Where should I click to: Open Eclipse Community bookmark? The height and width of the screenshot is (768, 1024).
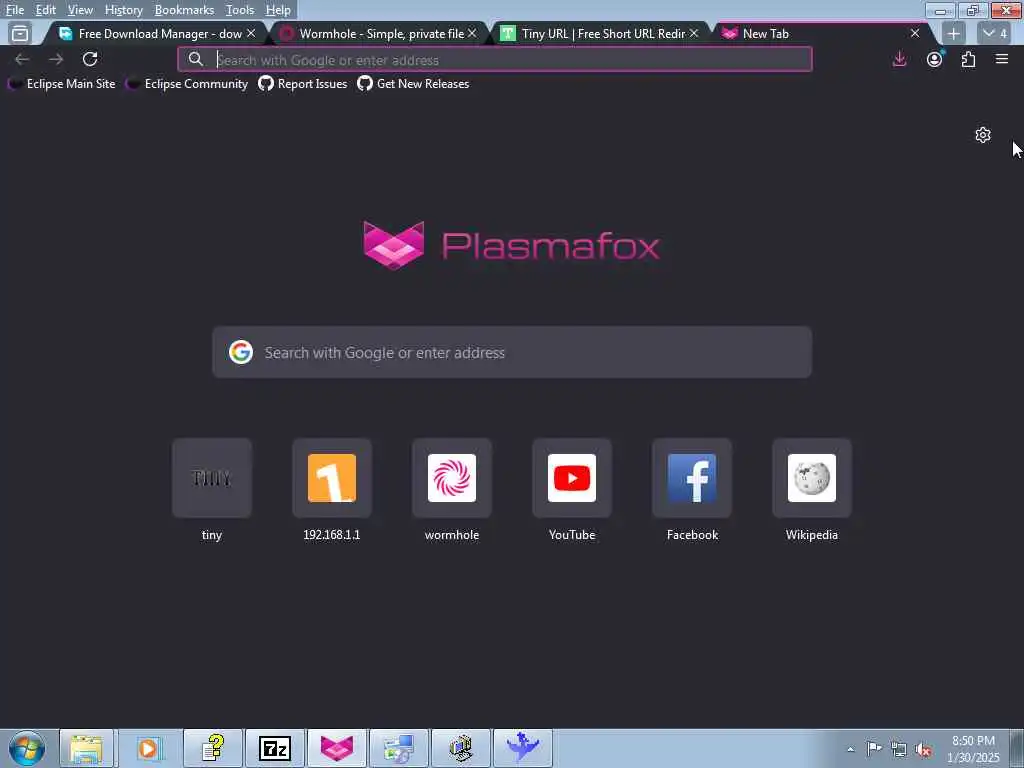(187, 84)
